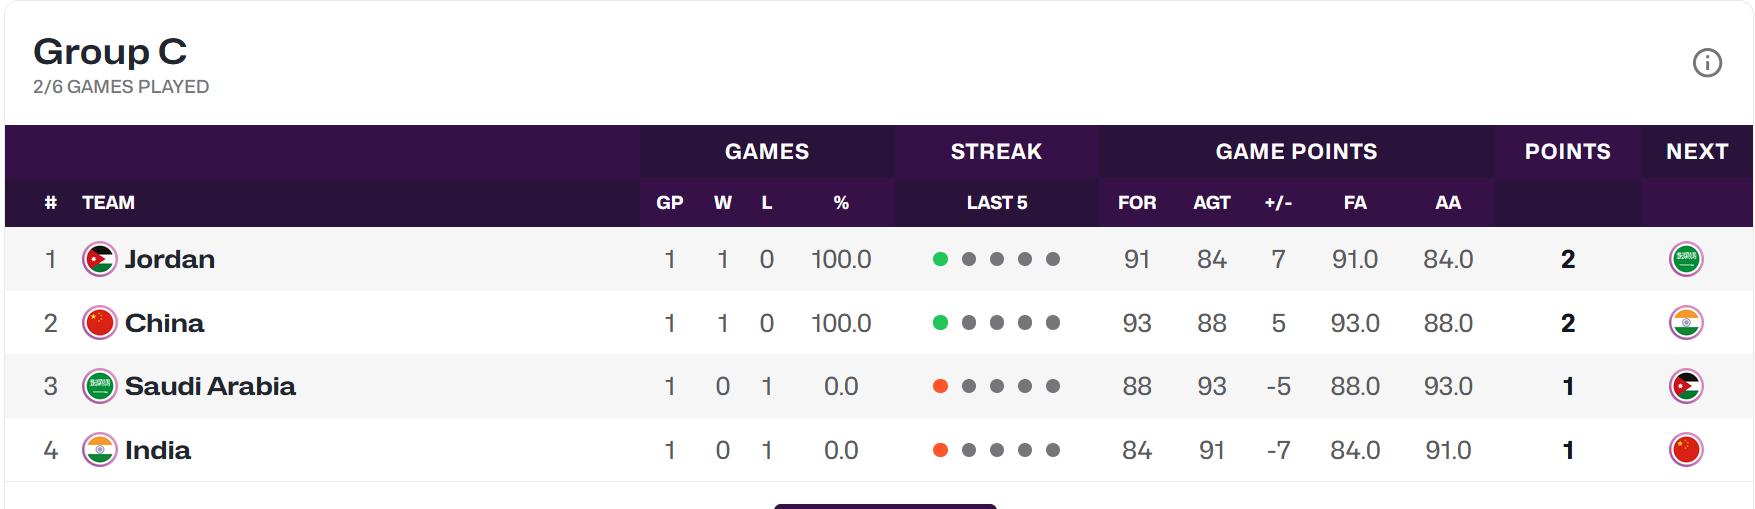This screenshot has width=1755, height=509.
Task: Open the India team link
Action: [x=158, y=450]
